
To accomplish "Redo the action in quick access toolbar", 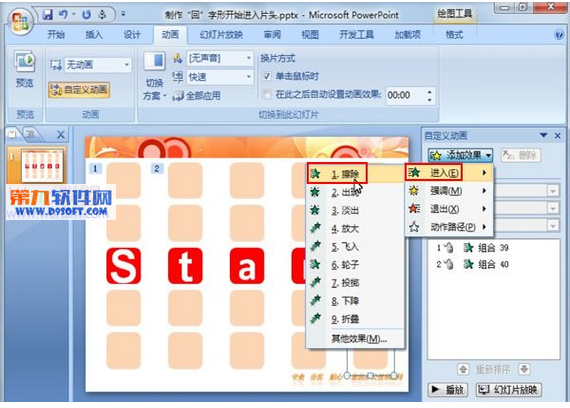I will click(86, 15).
